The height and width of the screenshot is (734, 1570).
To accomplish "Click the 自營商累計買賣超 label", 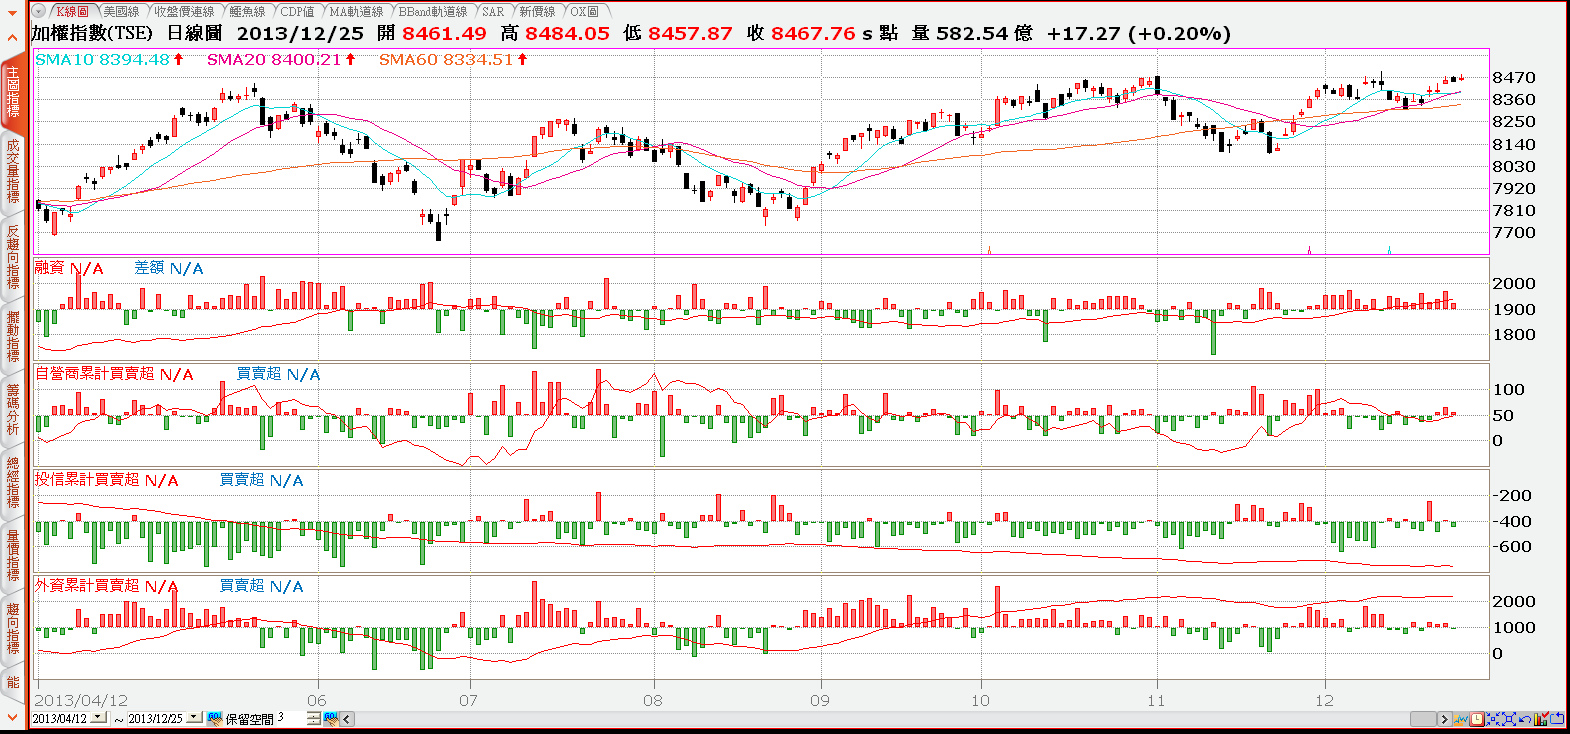I will click(x=95, y=374).
